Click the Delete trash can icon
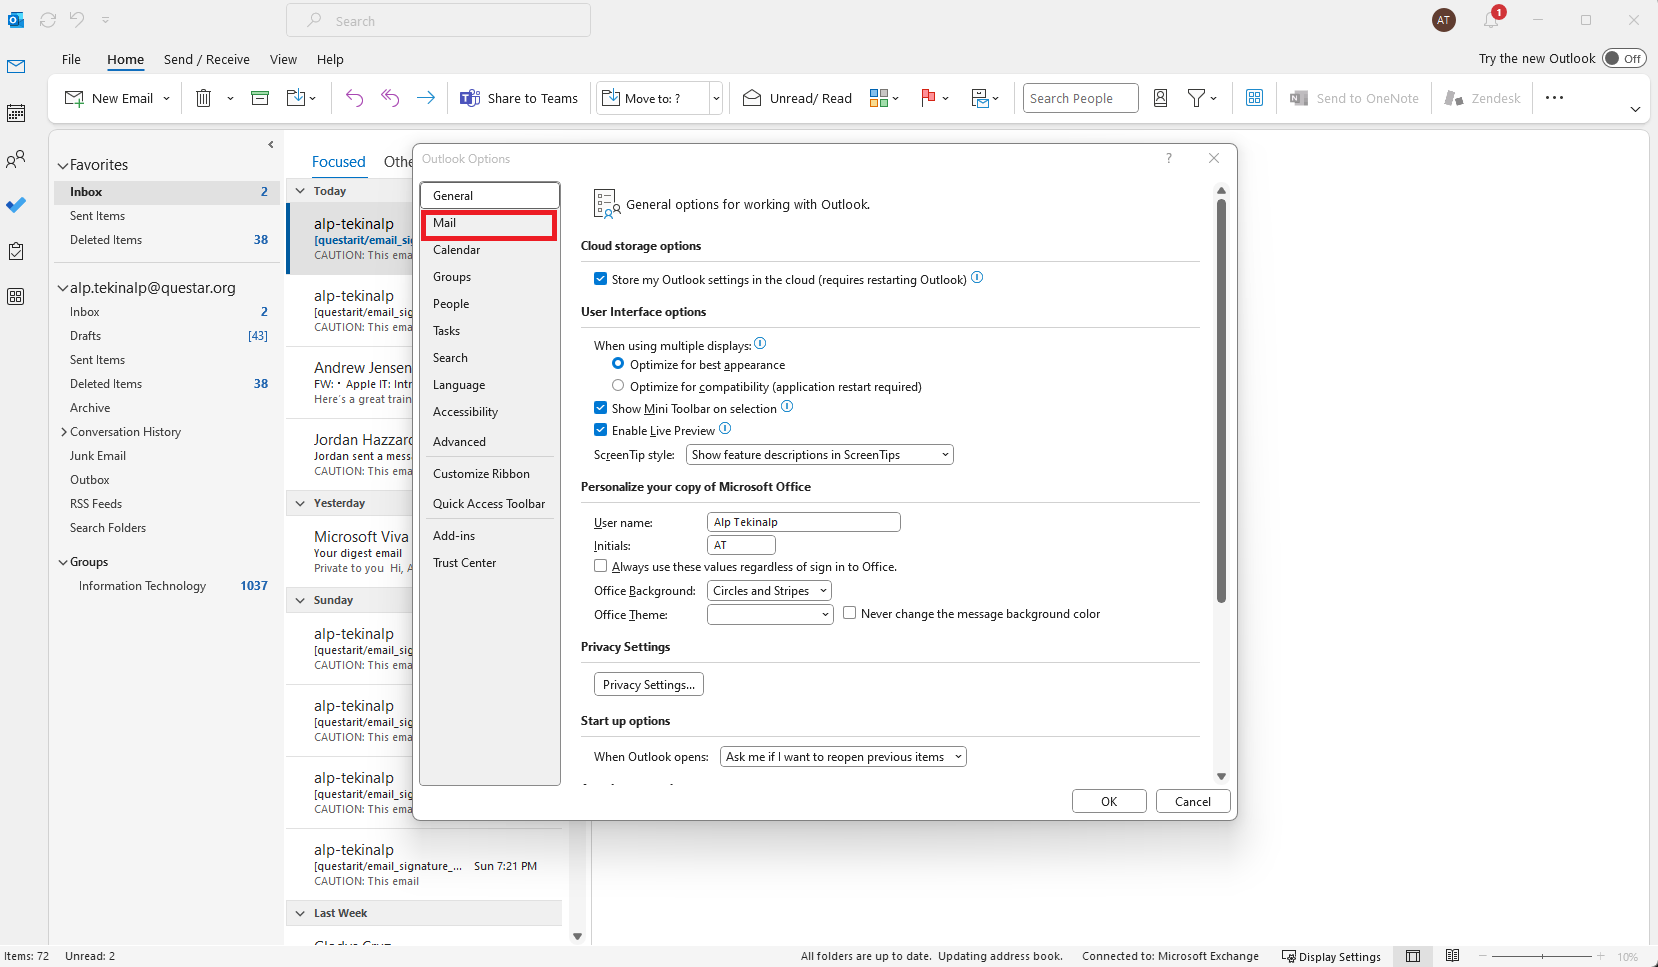Screen dimensions: 1658x967 click(203, 98)
